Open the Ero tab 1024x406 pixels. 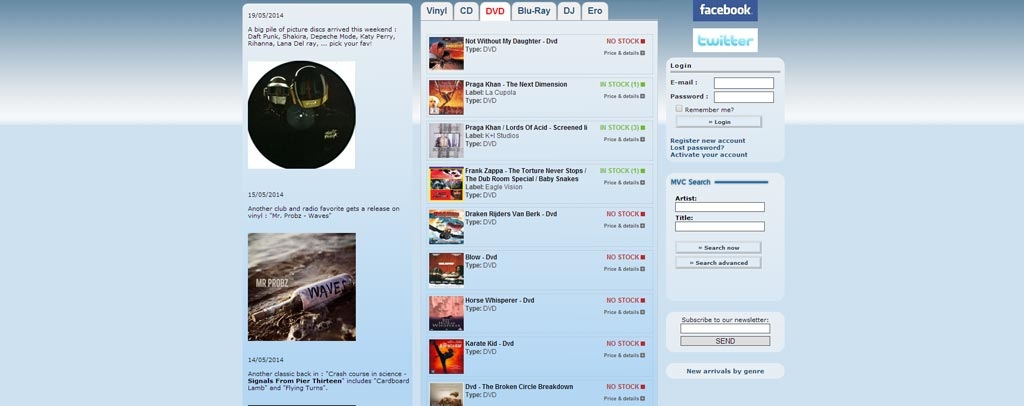coord(595,11)
